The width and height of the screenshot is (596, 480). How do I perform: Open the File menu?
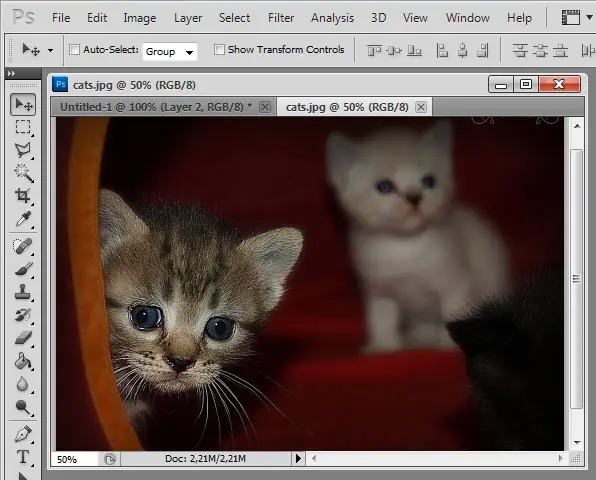[61, 18]
